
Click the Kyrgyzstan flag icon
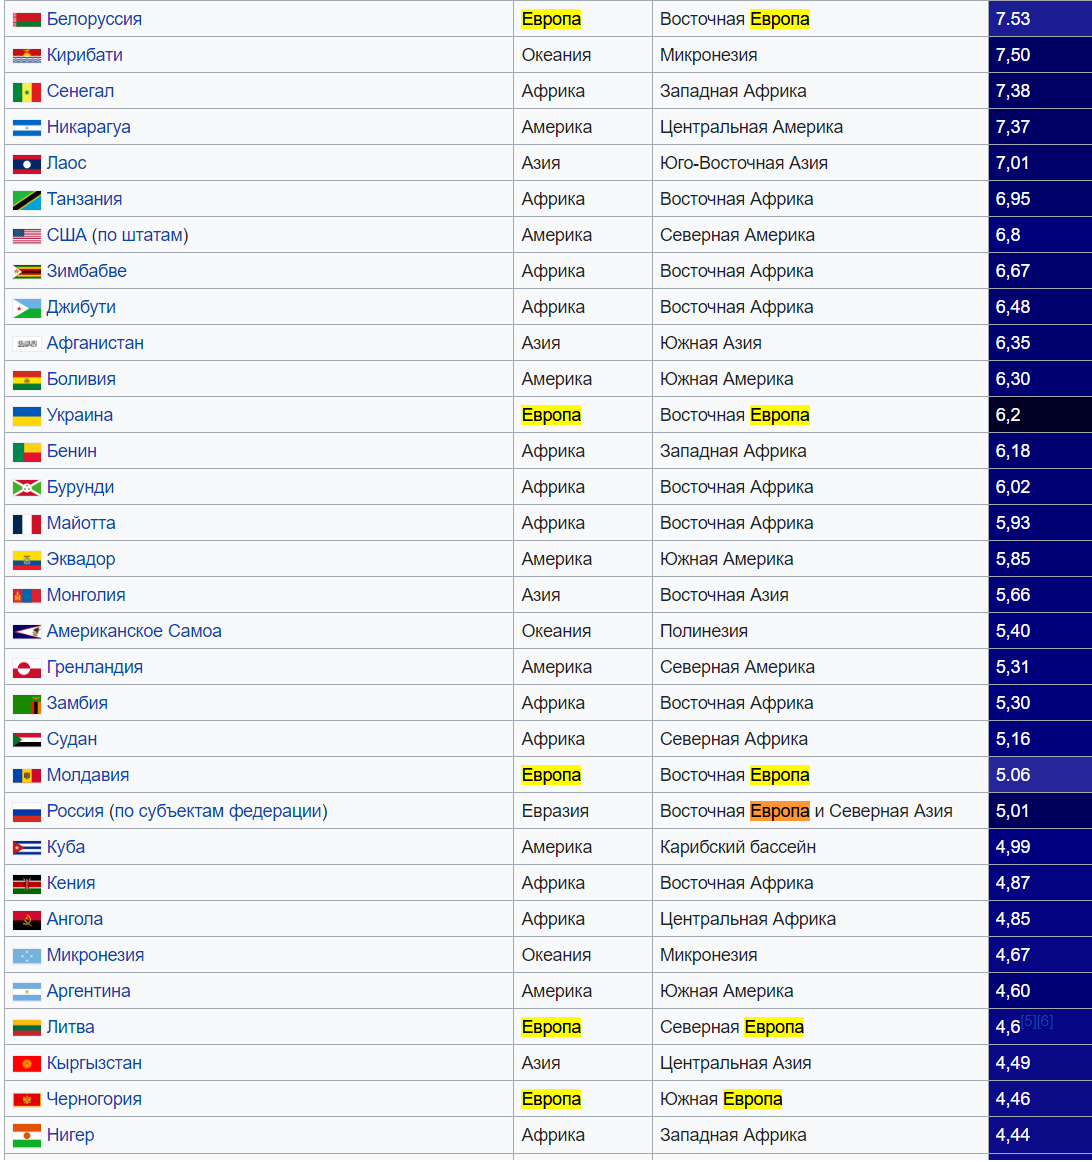pos(27,1064)
